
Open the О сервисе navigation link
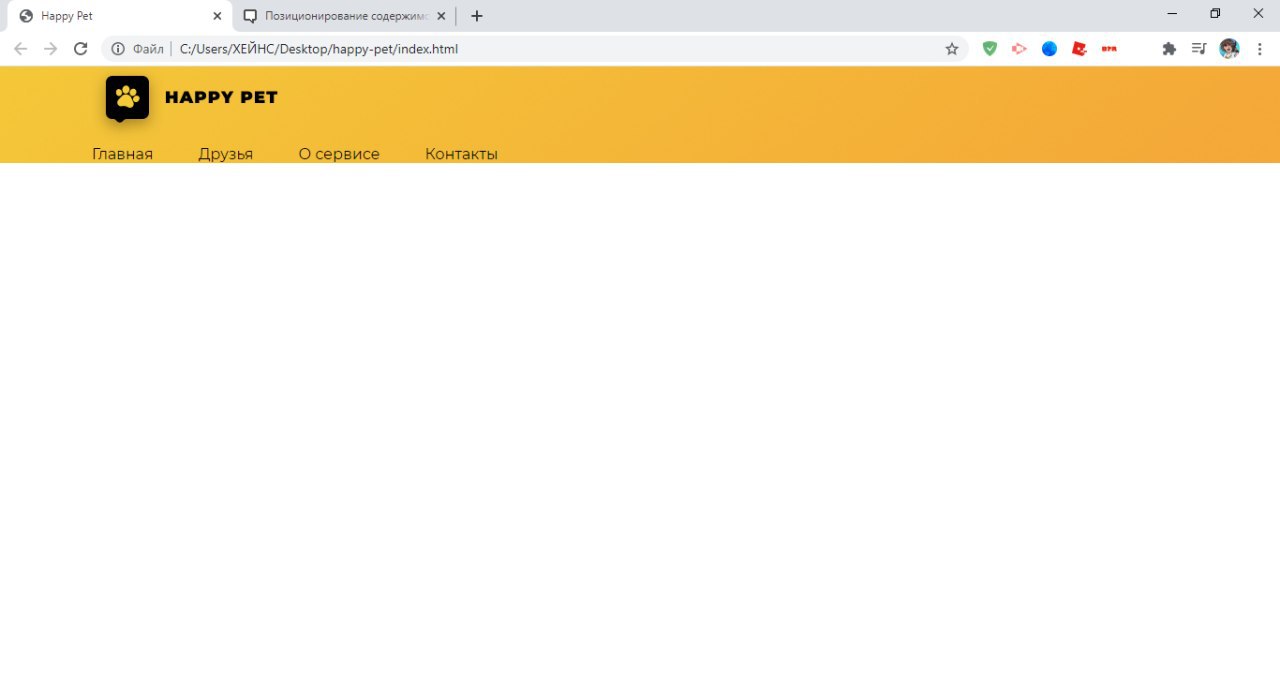click(x=339, y=154)
